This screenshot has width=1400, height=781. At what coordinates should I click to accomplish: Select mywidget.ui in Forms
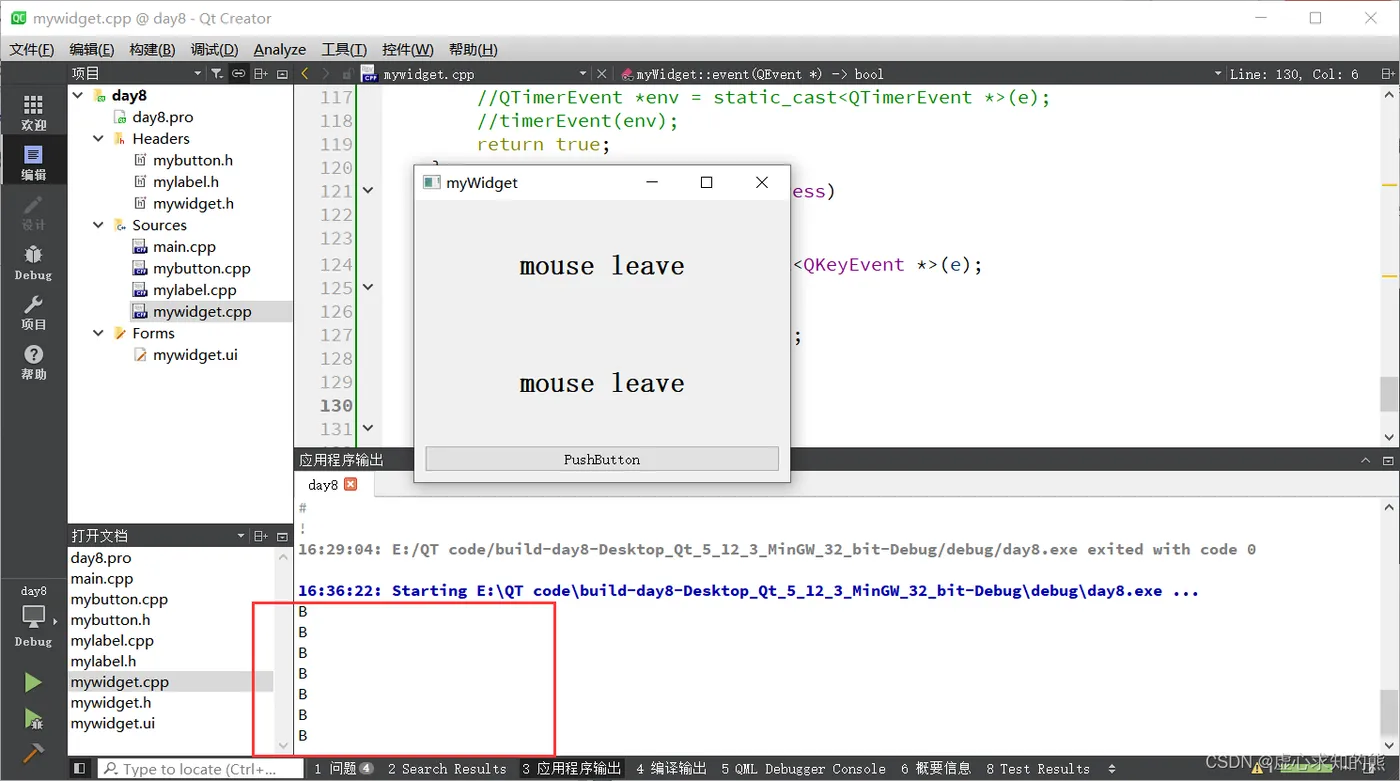[x=195, y=355]
